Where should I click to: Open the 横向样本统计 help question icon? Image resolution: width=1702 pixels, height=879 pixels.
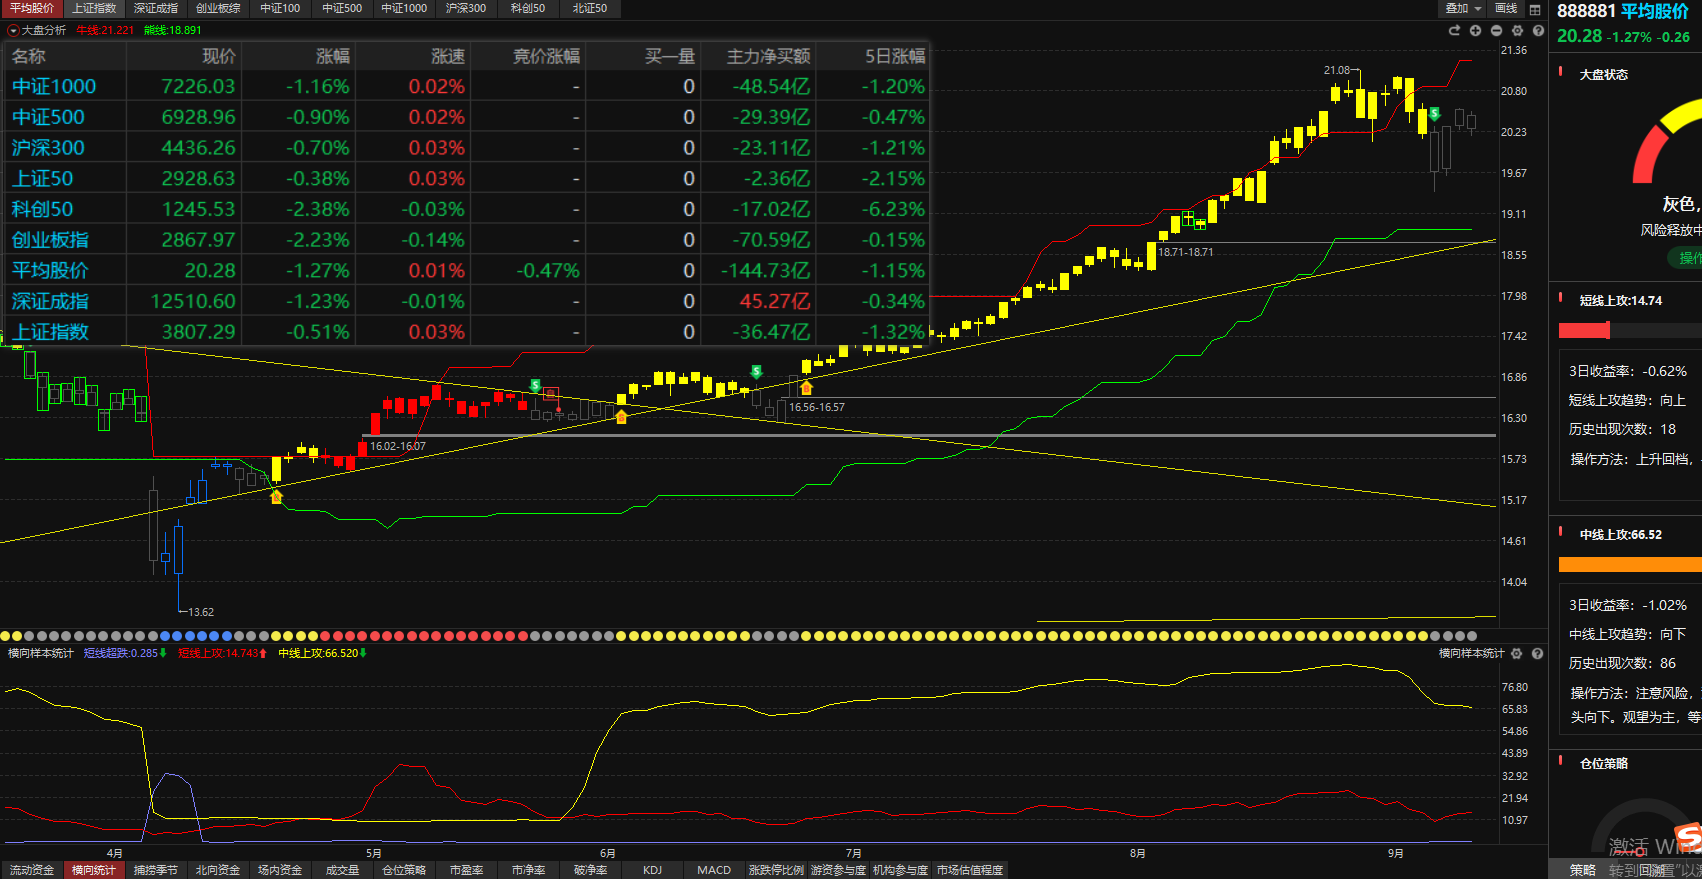pyautogui.click(x=1538, y=653)
